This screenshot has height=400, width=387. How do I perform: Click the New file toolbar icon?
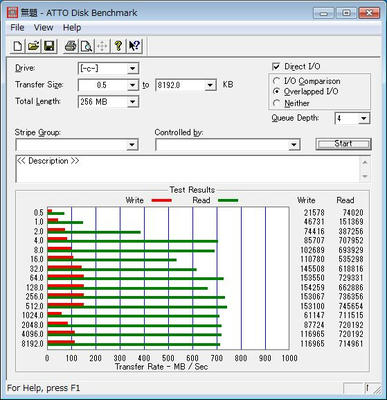(x=17, y=46)
